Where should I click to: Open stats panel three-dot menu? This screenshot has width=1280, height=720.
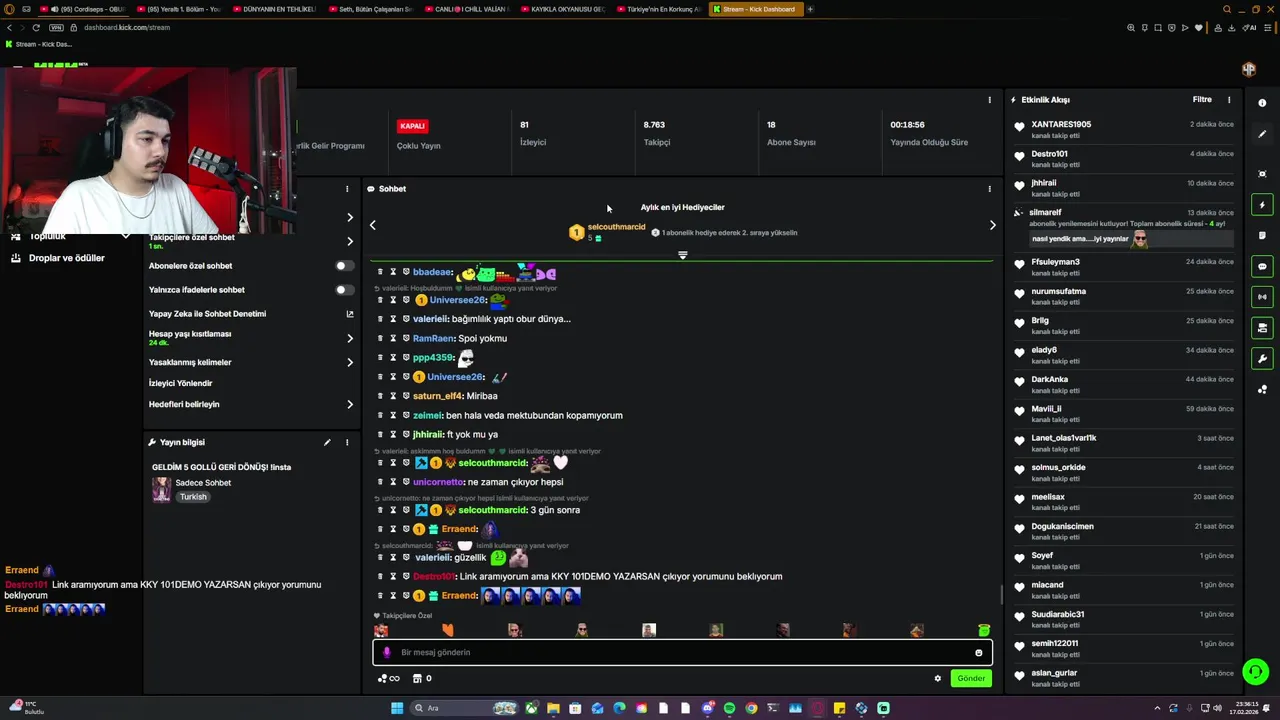[x=989, y=100]
